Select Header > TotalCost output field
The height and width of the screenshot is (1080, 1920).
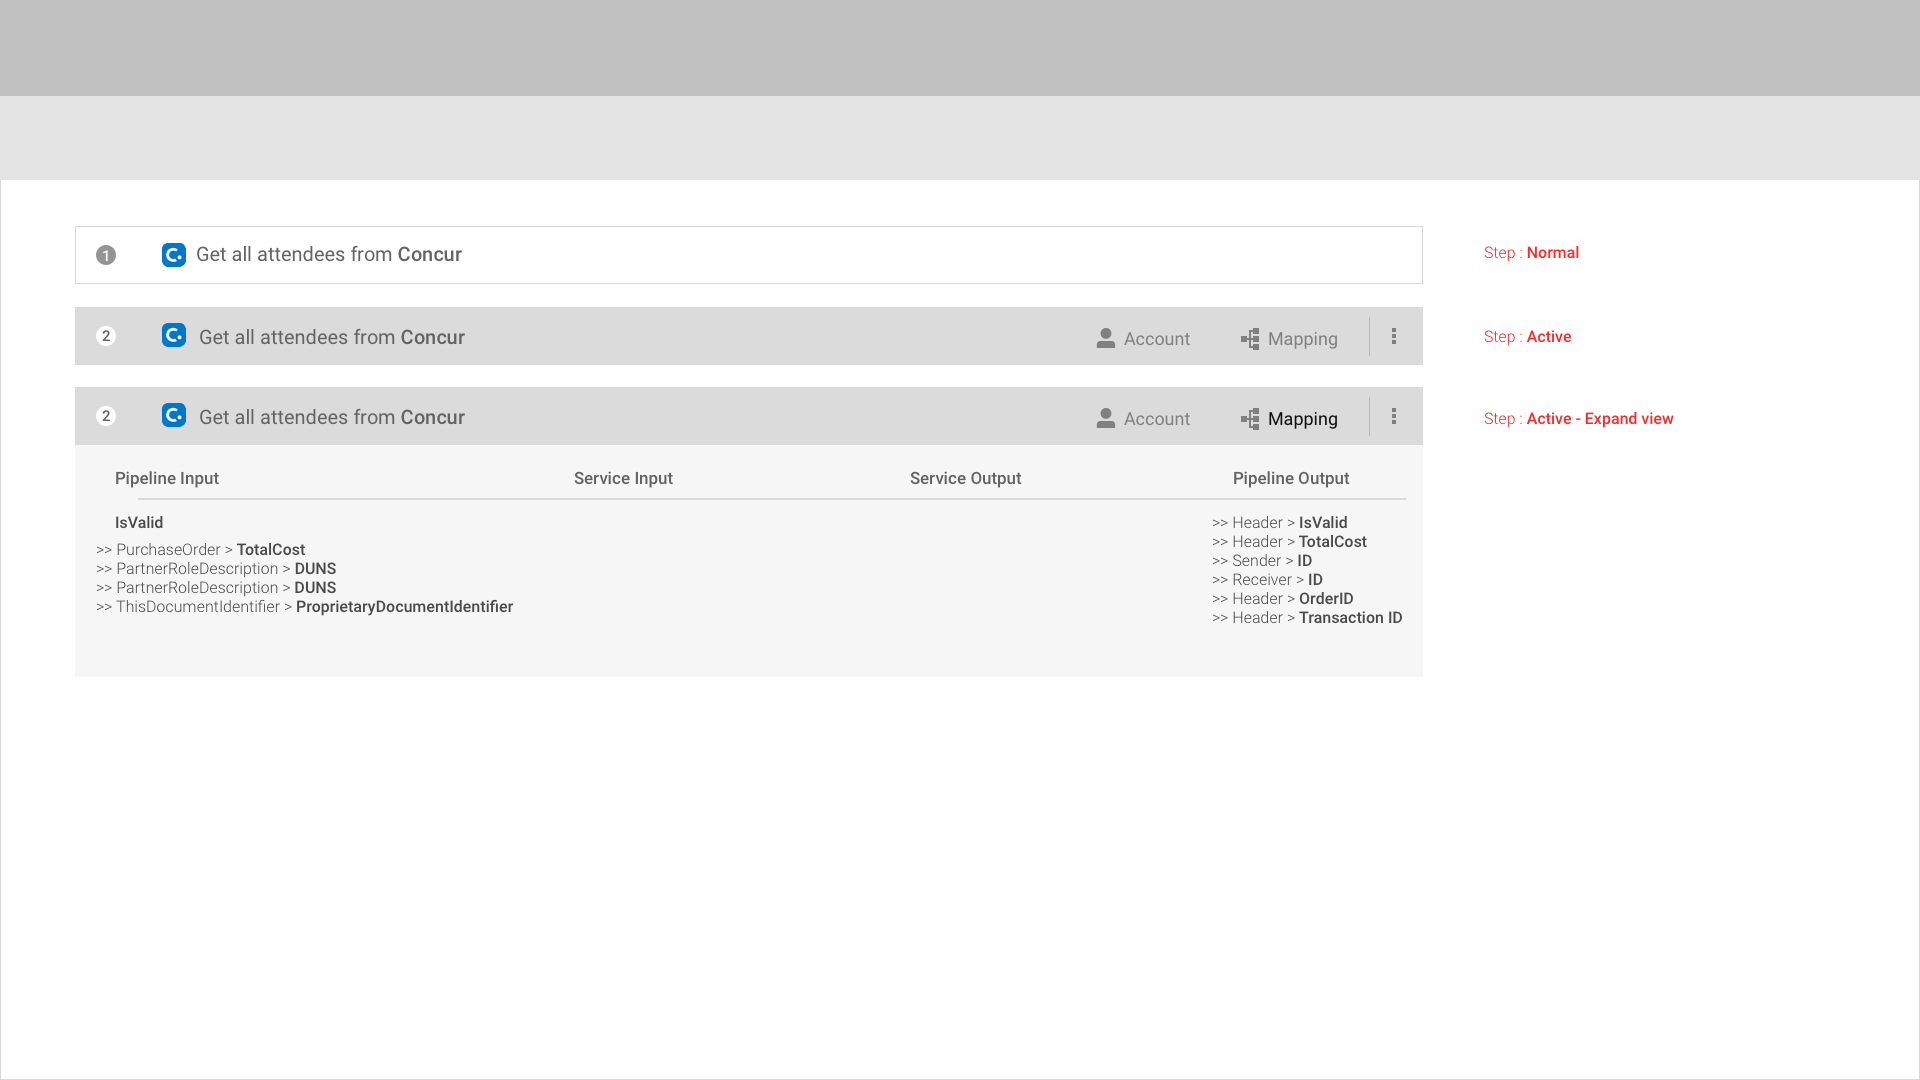1289,541
